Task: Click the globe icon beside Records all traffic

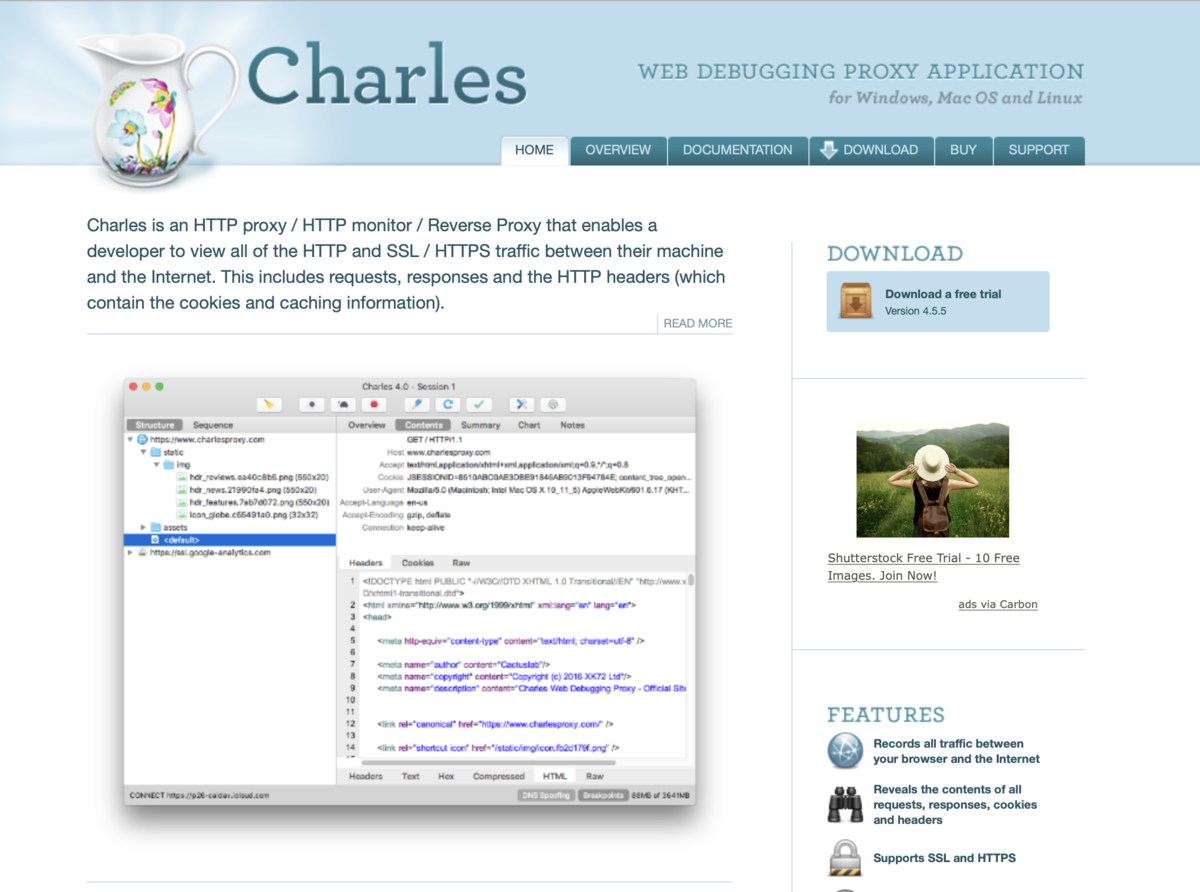Action: pyautogui.click(x=845, y=751)
